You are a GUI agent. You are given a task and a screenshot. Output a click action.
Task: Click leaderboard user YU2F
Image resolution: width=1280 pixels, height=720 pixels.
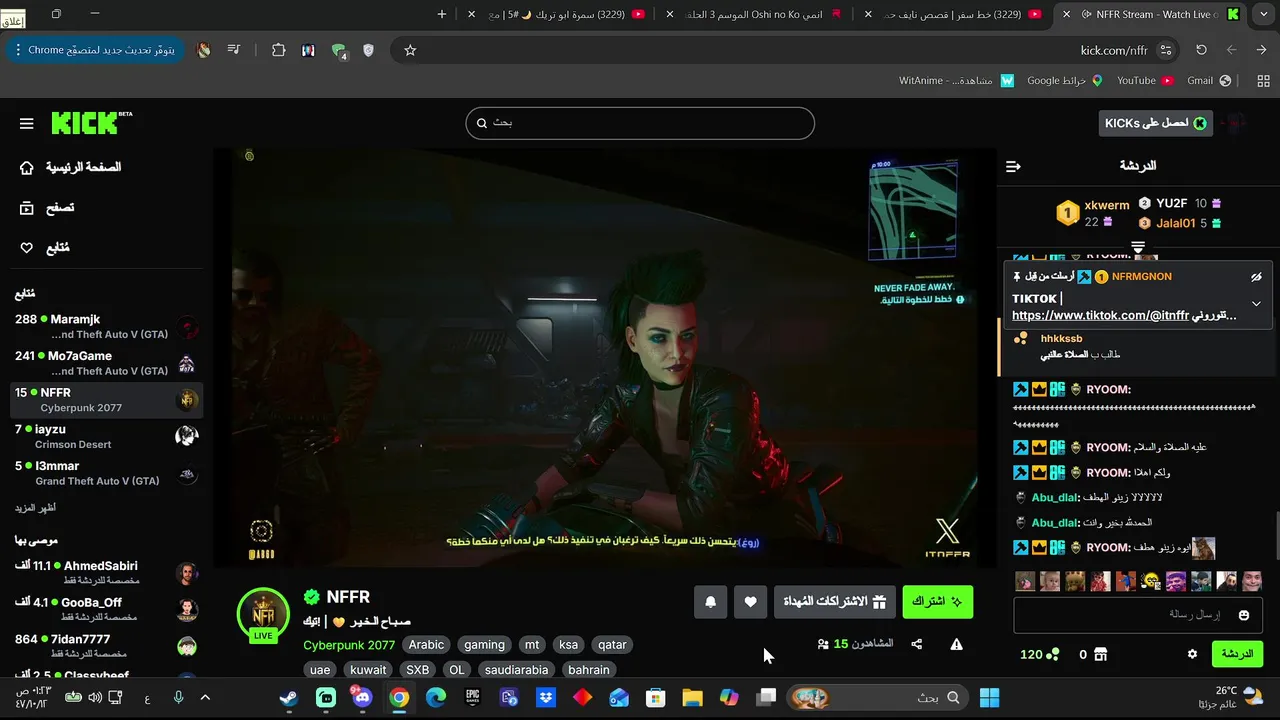point(1171,203)
